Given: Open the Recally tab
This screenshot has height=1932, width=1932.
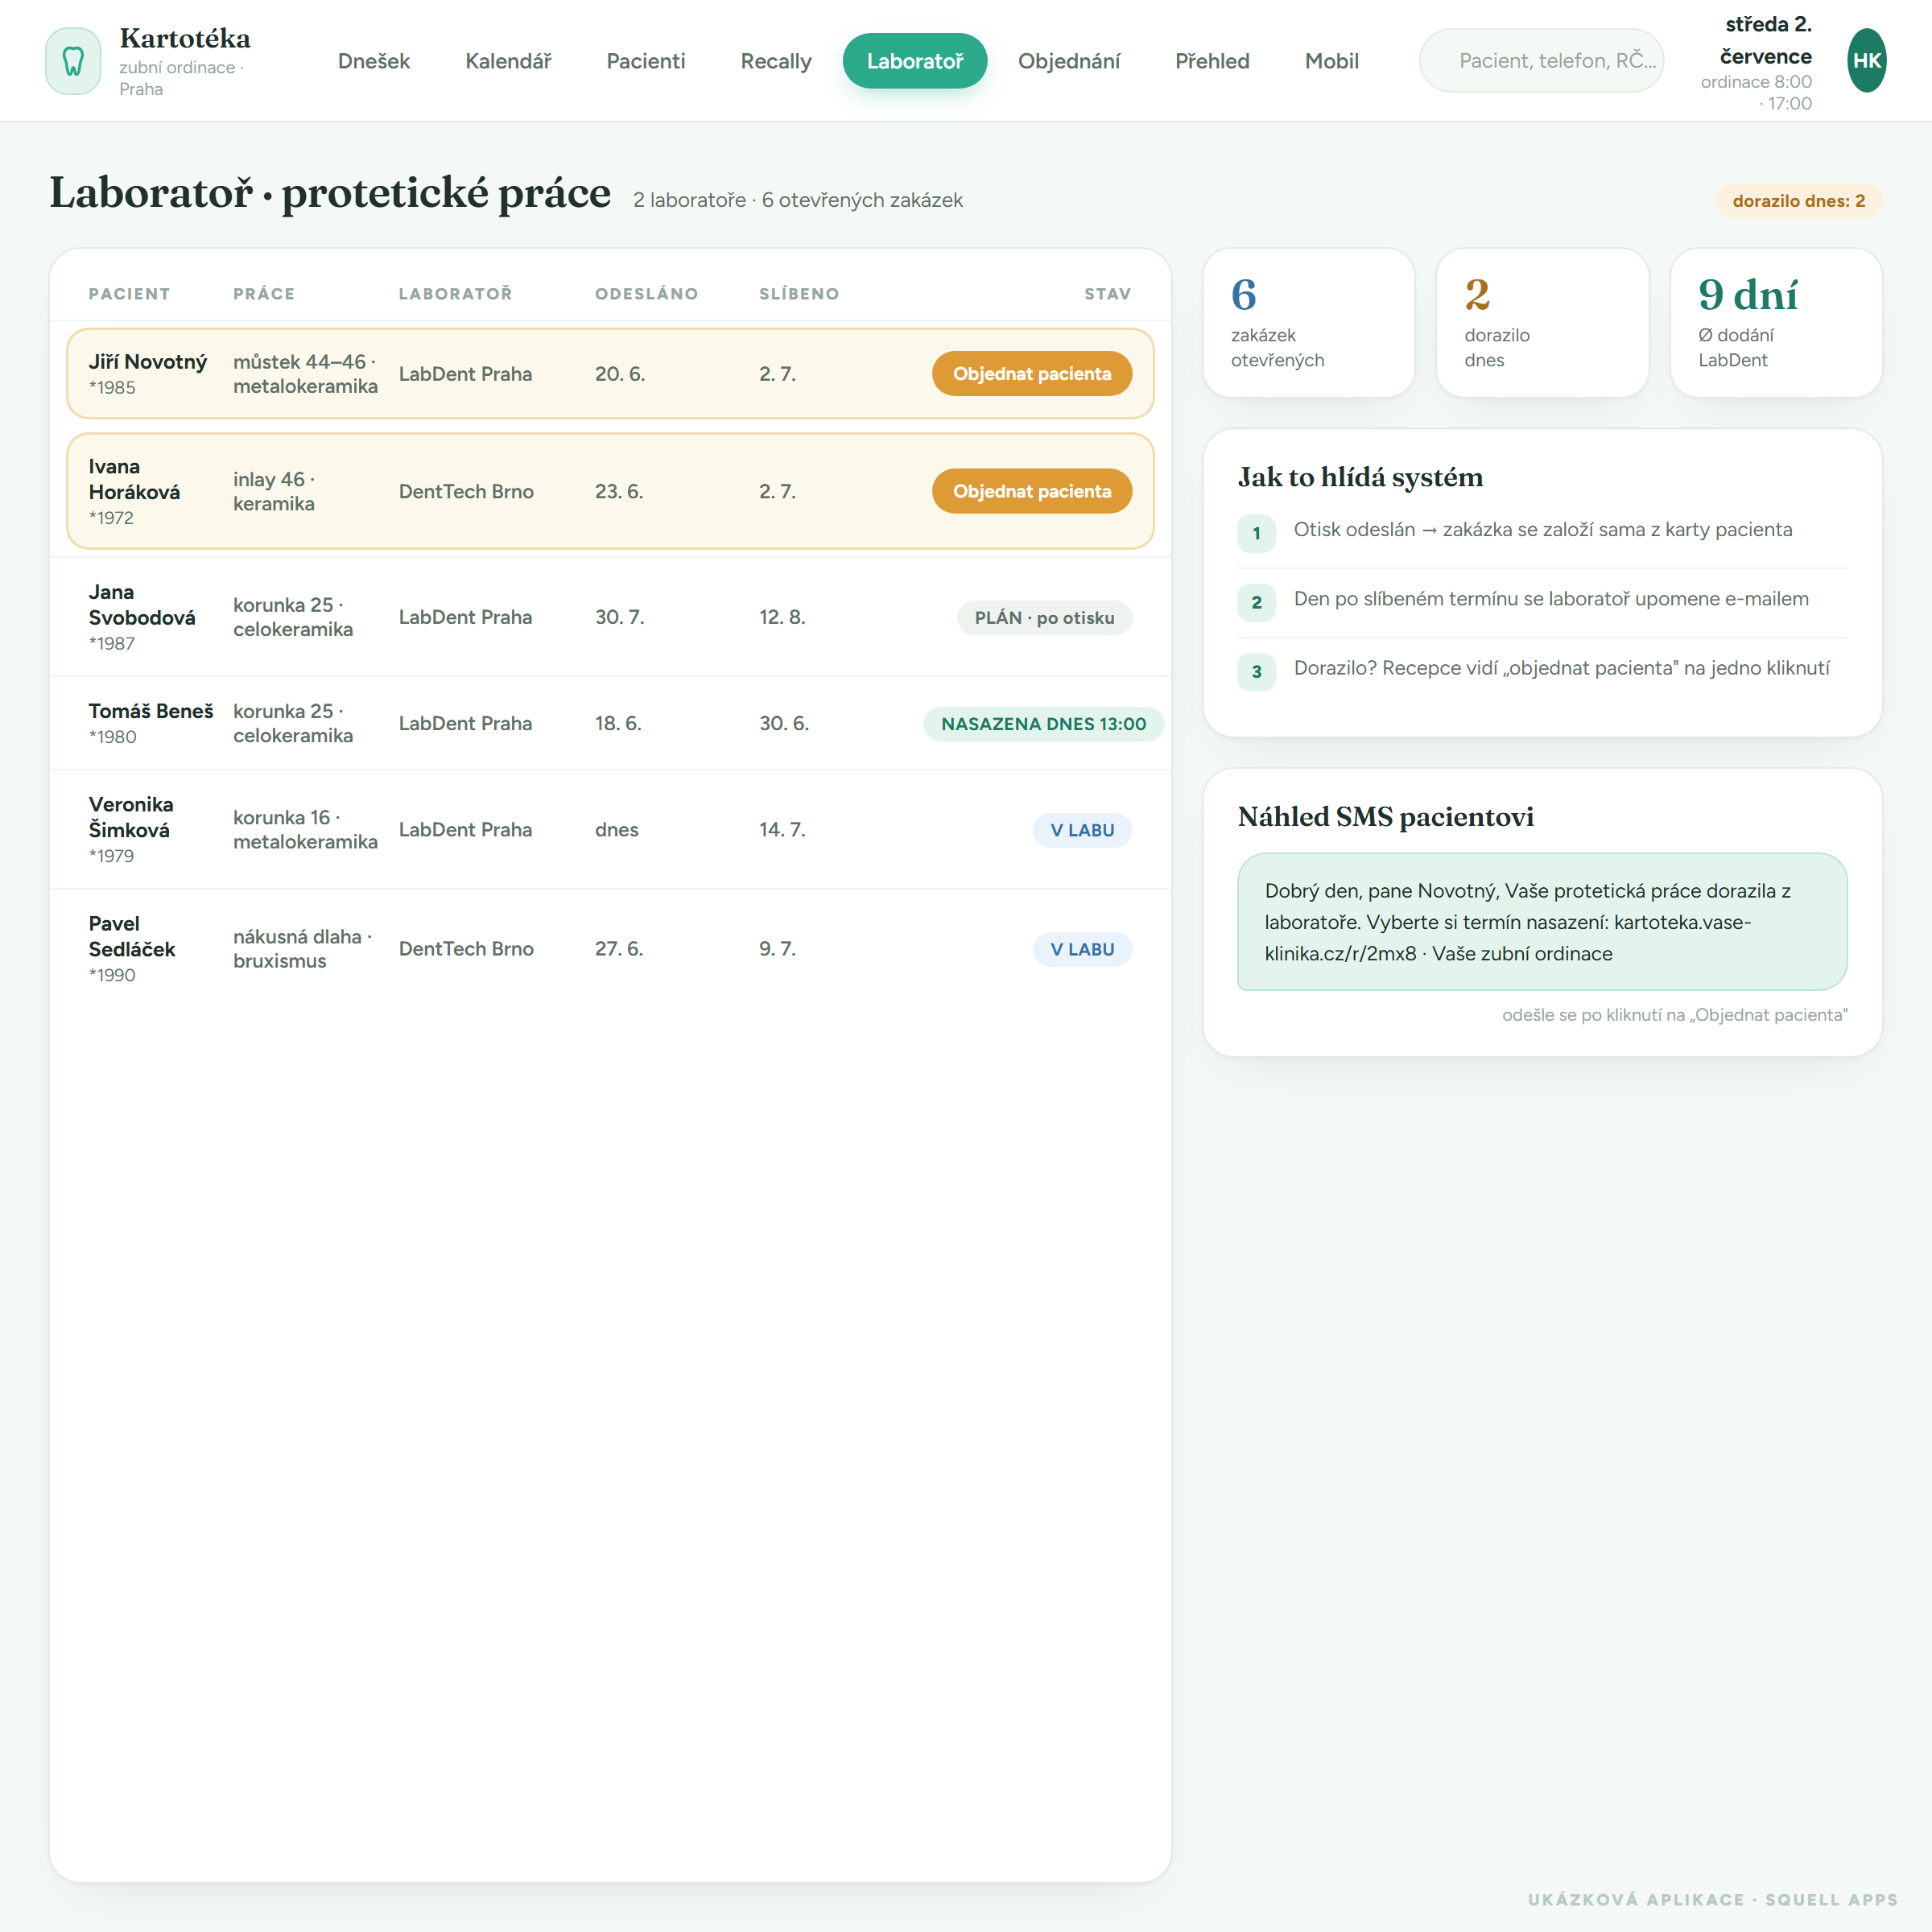Looking at the screenshot, I should 776,61.
